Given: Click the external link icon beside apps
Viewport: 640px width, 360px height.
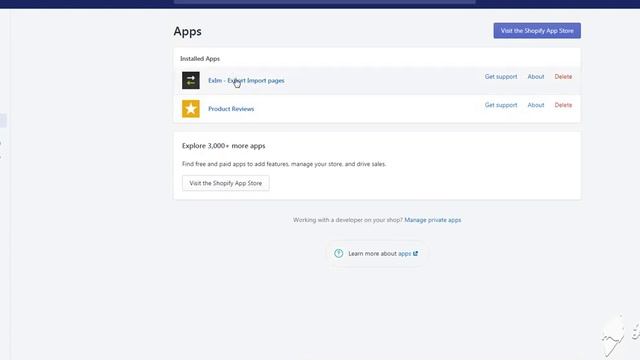Looking at the screenshot, I should [416, 253].
